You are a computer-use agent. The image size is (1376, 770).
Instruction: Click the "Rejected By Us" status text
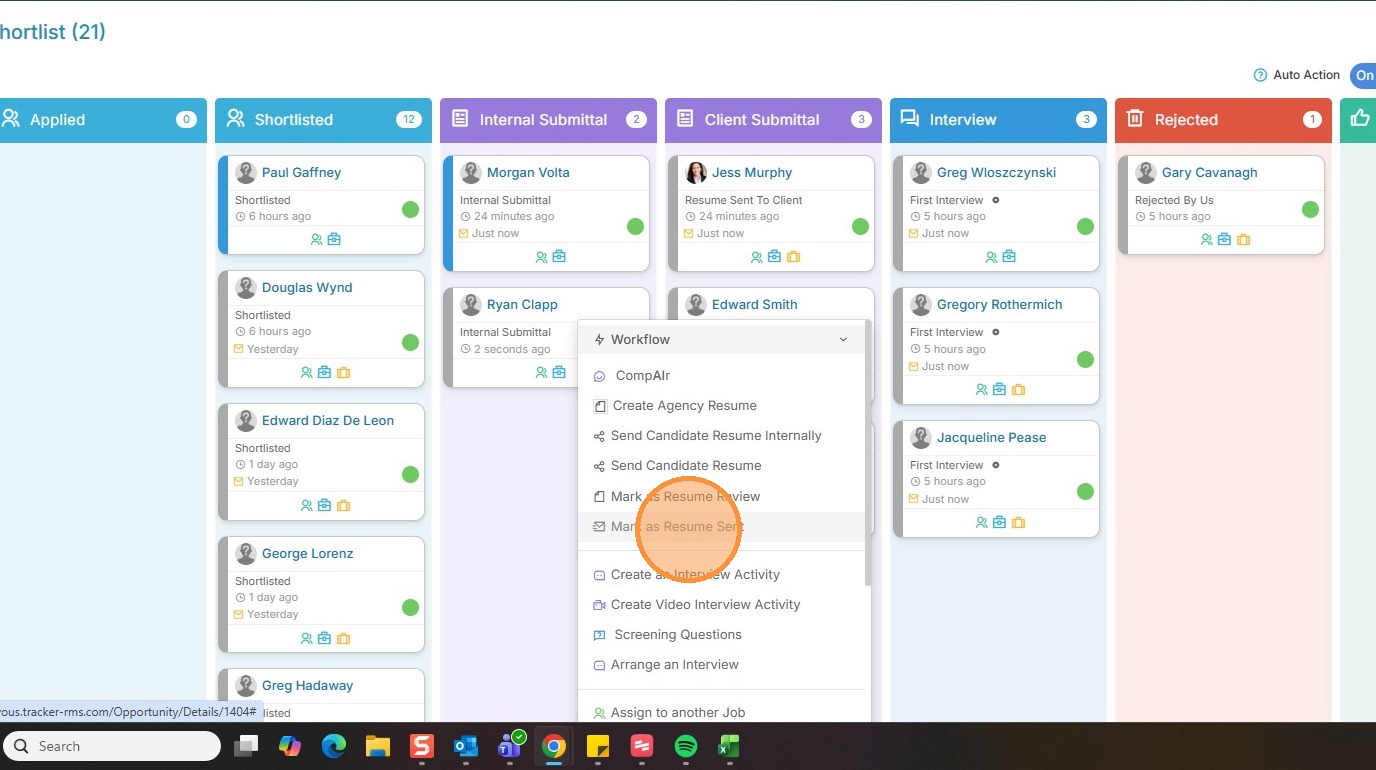[1174, 200]
